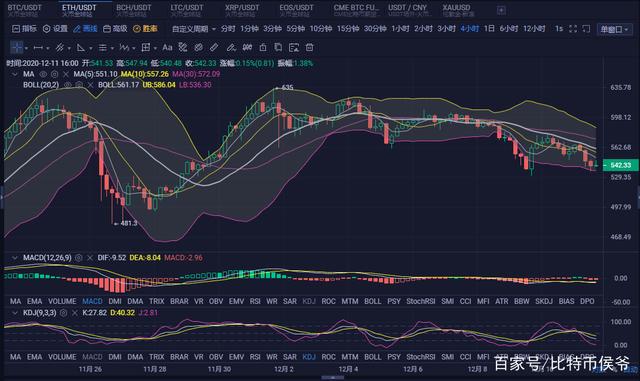Select the horizontal levels lines tool
The image size is (640, 381).
coord(102,48)
